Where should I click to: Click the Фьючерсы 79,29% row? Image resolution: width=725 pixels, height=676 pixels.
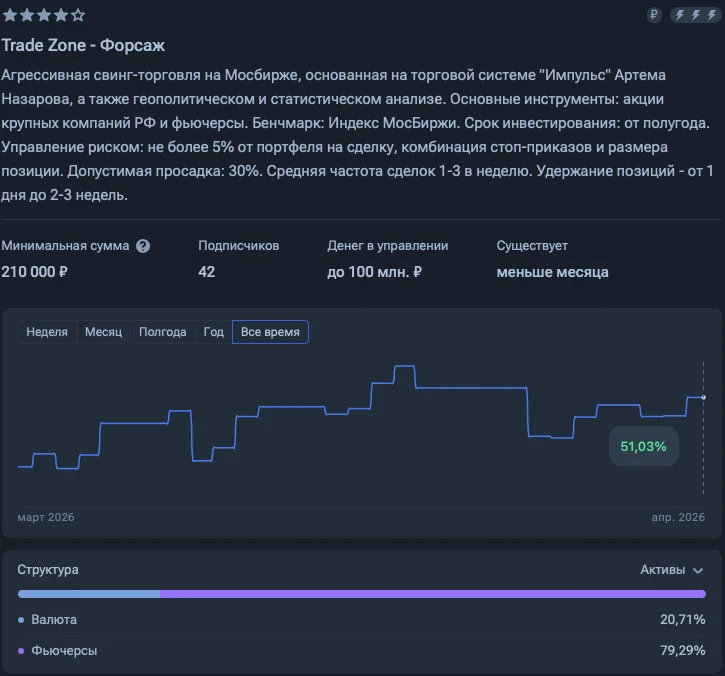pos(362,651)
